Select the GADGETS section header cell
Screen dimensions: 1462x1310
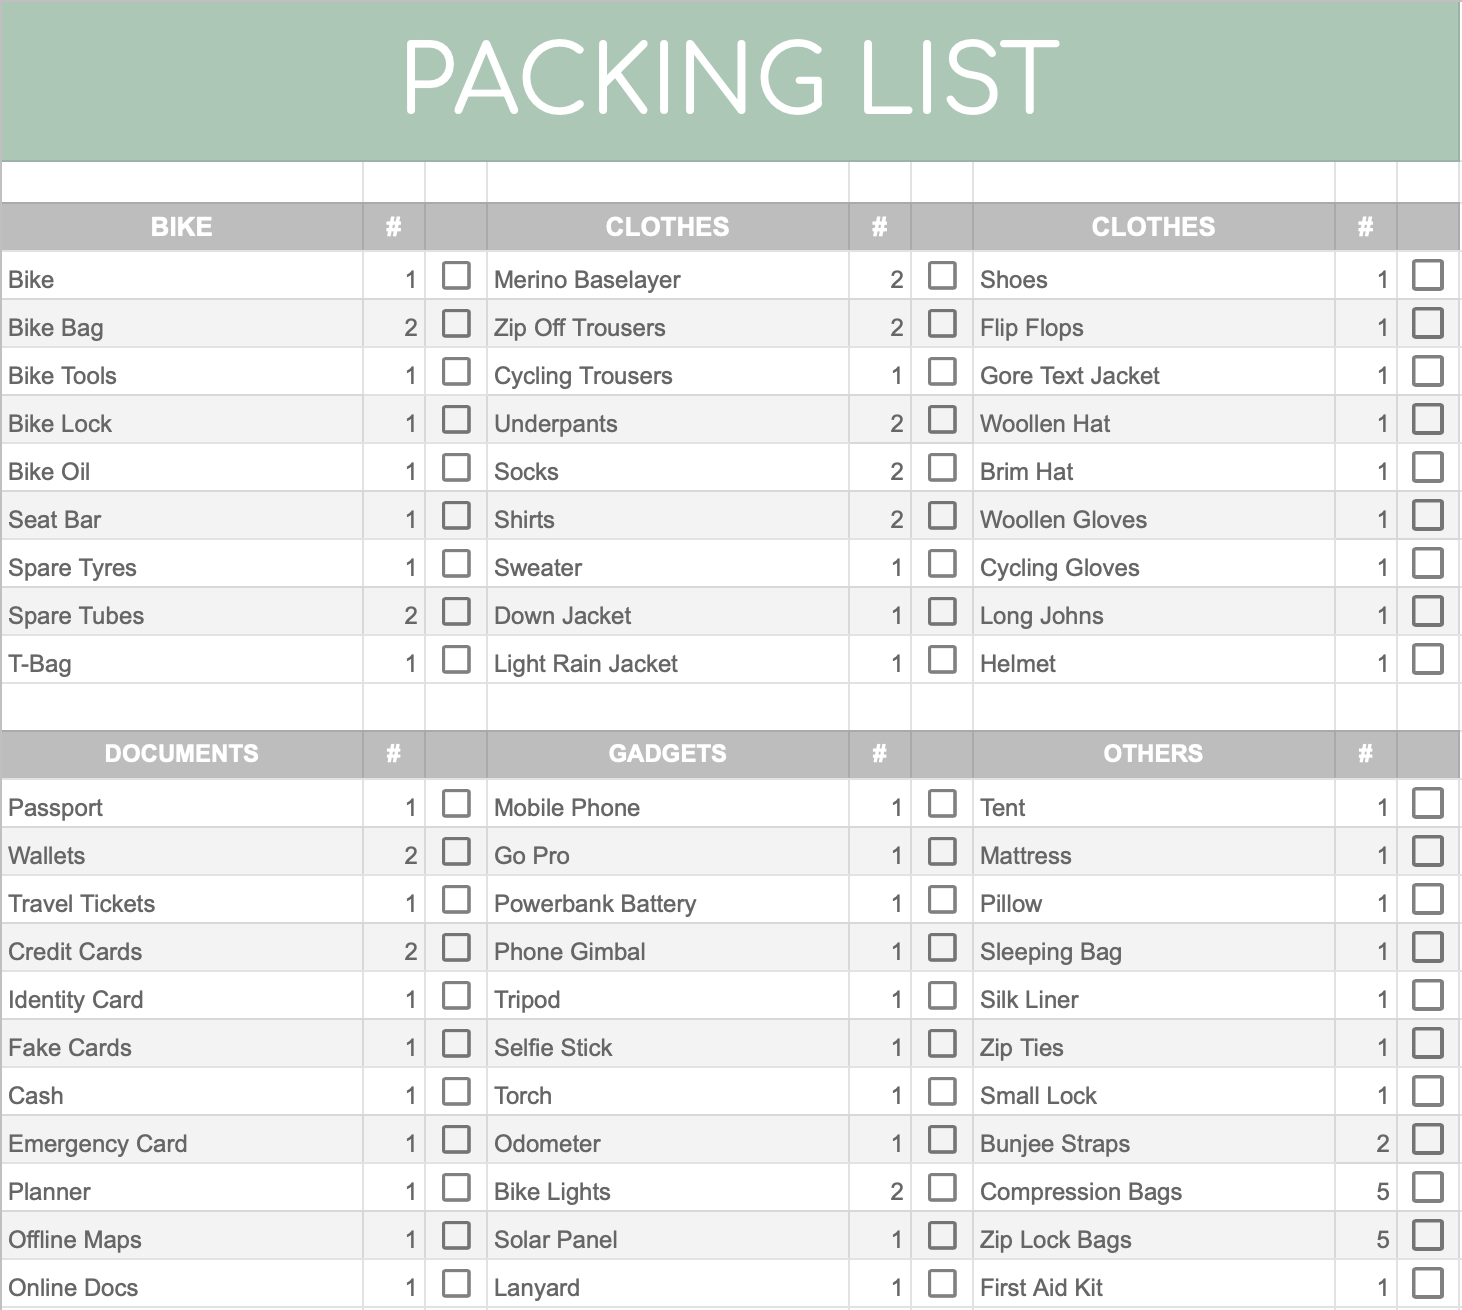point(668,754)
